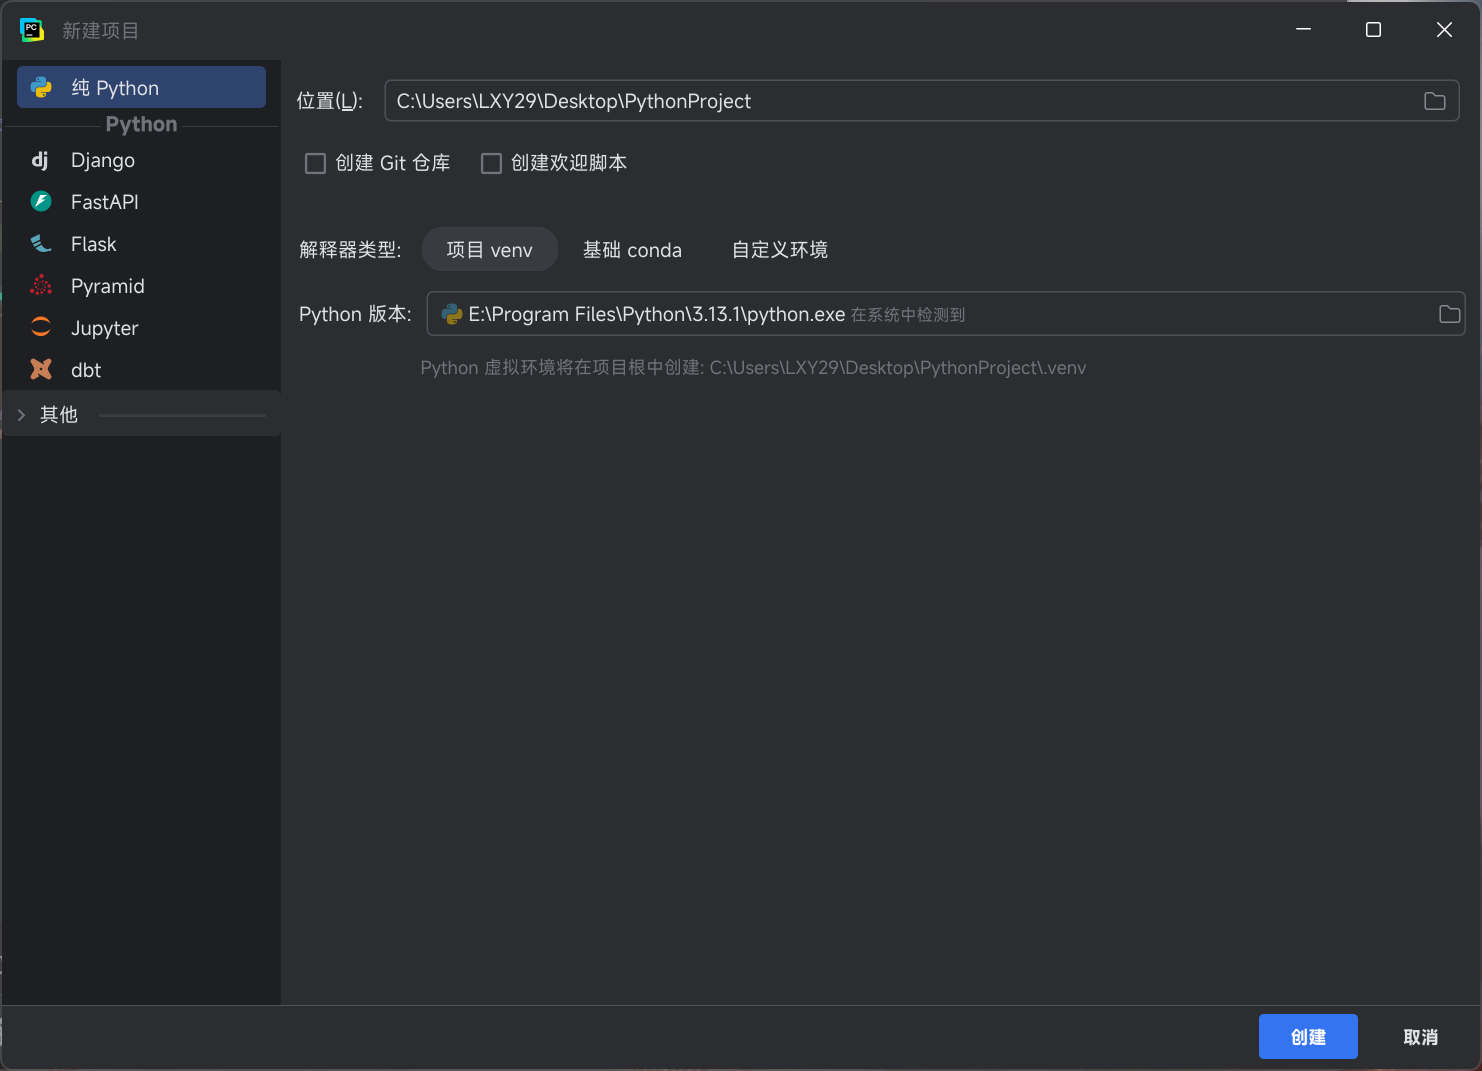The height and width of the screenshot is (1071, 1482).
Task: Select the Pure Python (纯 Python) icon
Action: point(41,87)
